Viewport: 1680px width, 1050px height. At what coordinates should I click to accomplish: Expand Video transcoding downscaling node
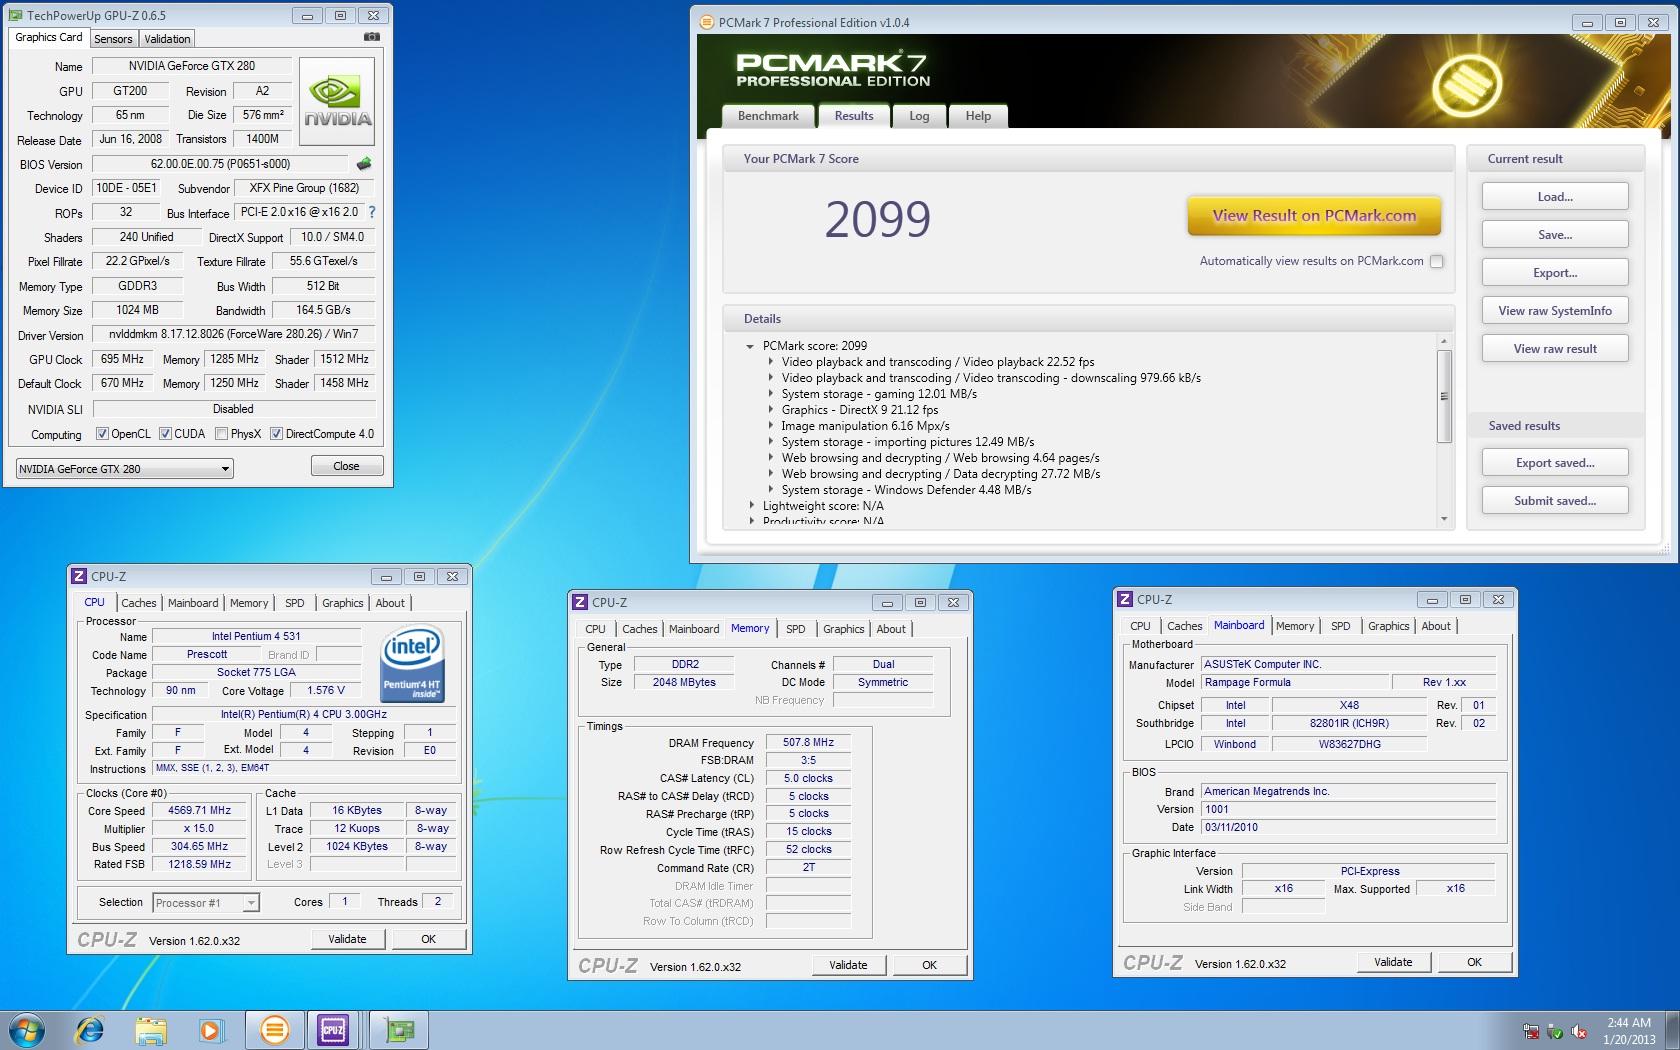(770, 378)
